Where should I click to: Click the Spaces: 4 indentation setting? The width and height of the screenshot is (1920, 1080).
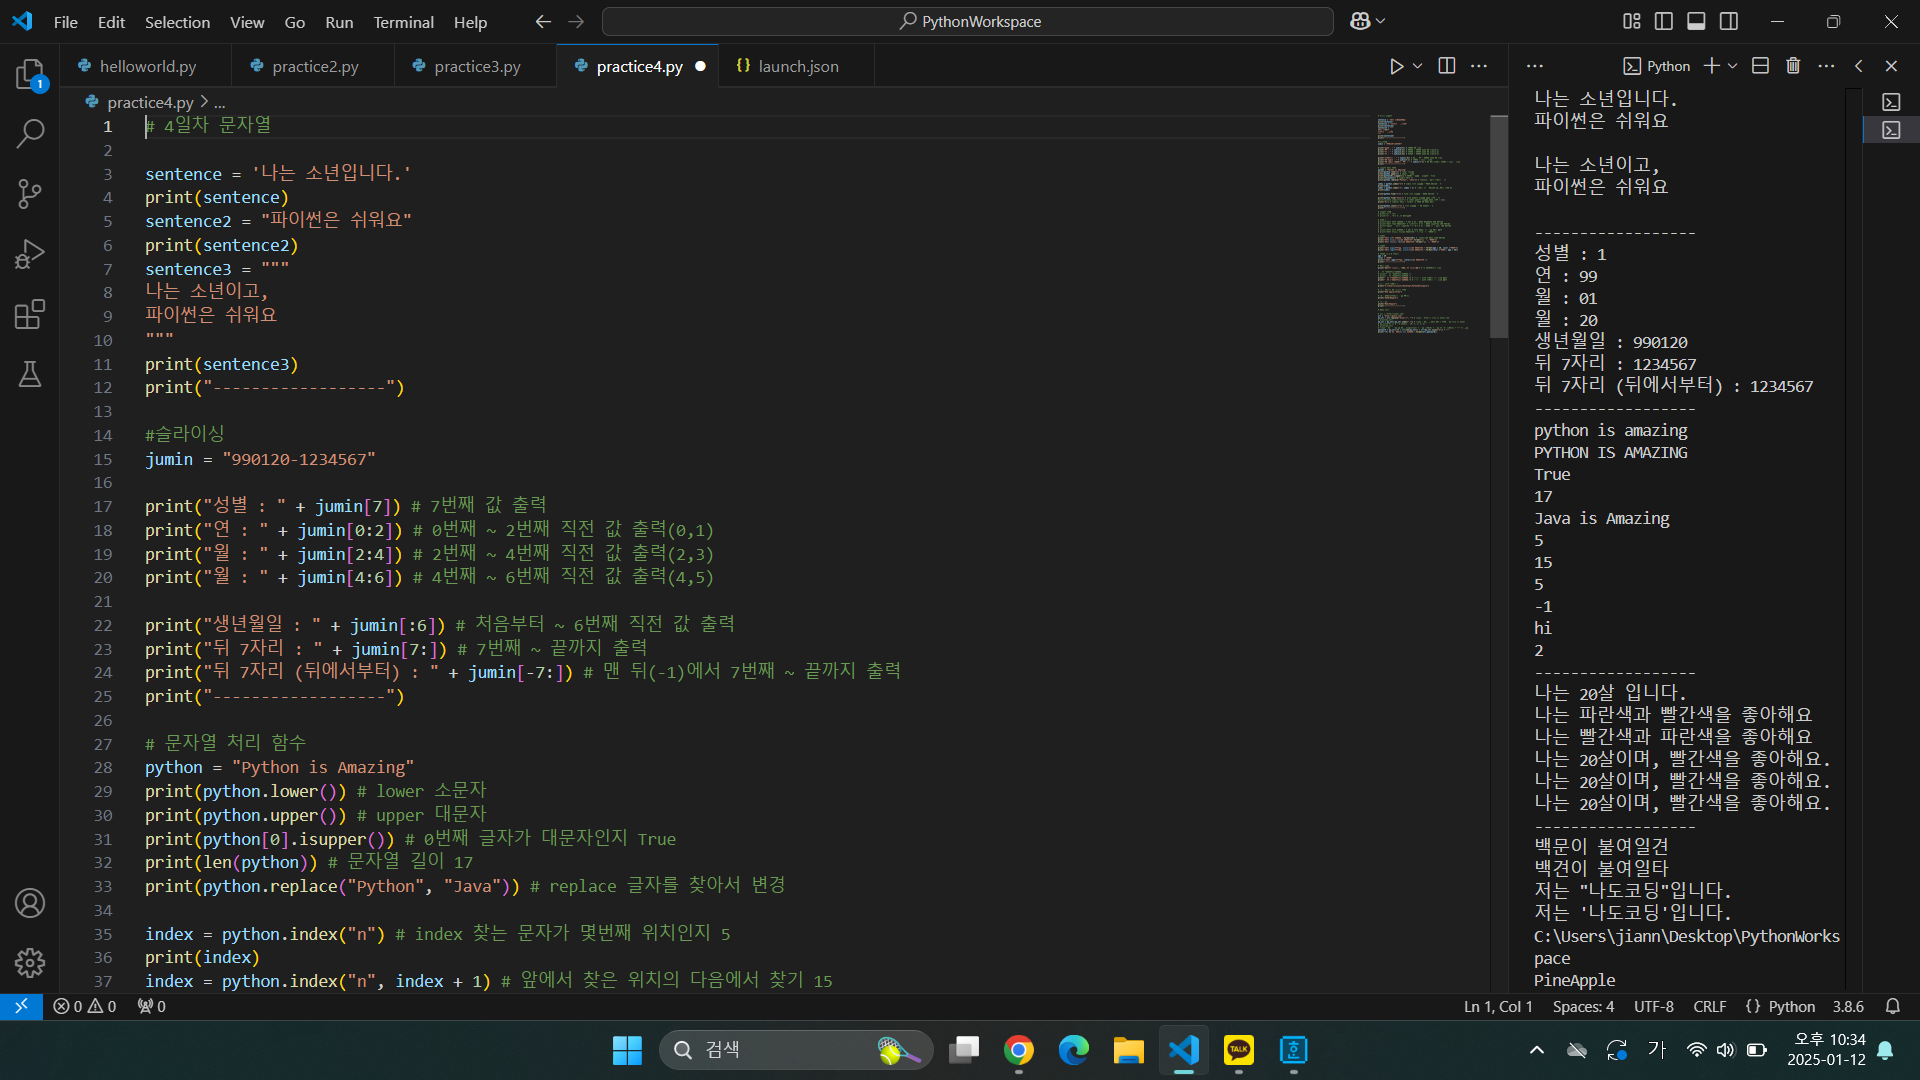click(x=1583, y=1006)
